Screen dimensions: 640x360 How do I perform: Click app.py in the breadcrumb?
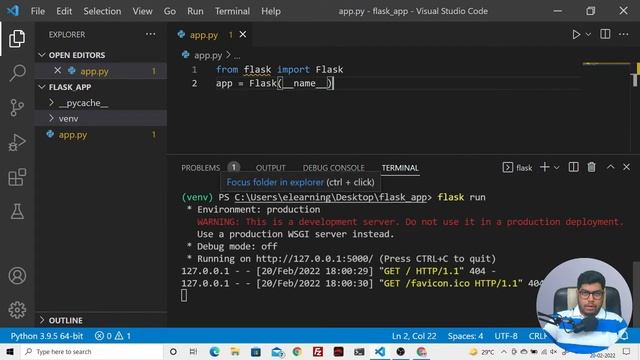coord(208,55)
